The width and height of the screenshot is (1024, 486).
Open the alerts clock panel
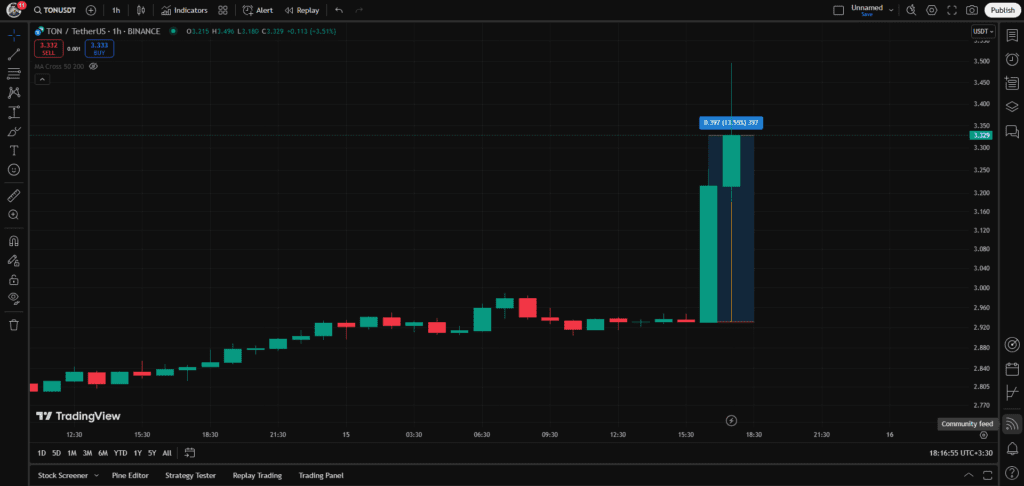tap(1012, 59)
